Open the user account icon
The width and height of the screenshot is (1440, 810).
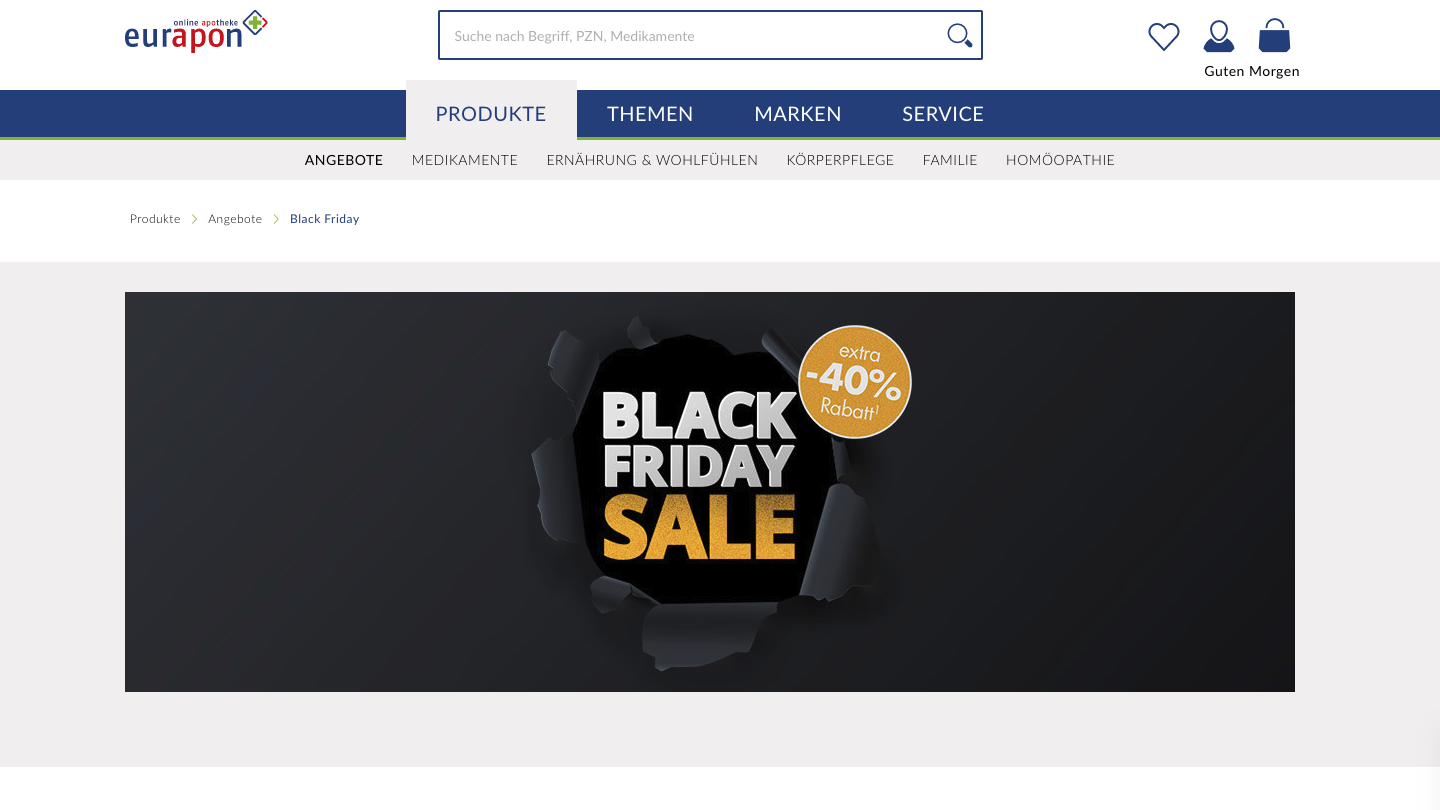tap(1218, 36)
